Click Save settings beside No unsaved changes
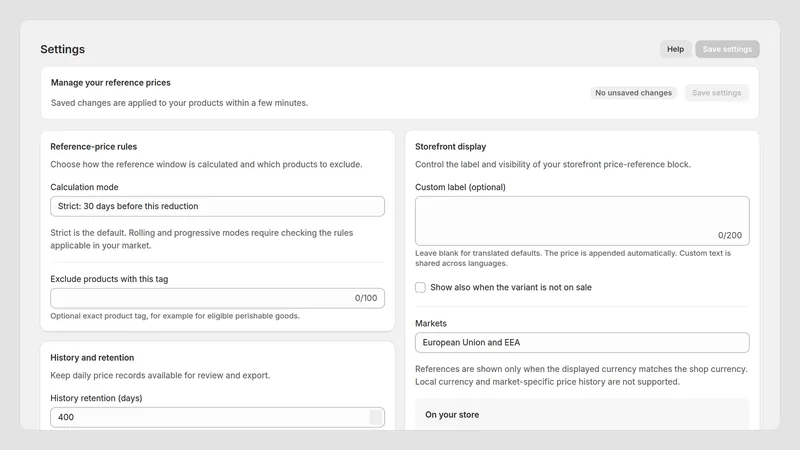Viewport: 800px width, 450px height. click(x=716, y=93)
